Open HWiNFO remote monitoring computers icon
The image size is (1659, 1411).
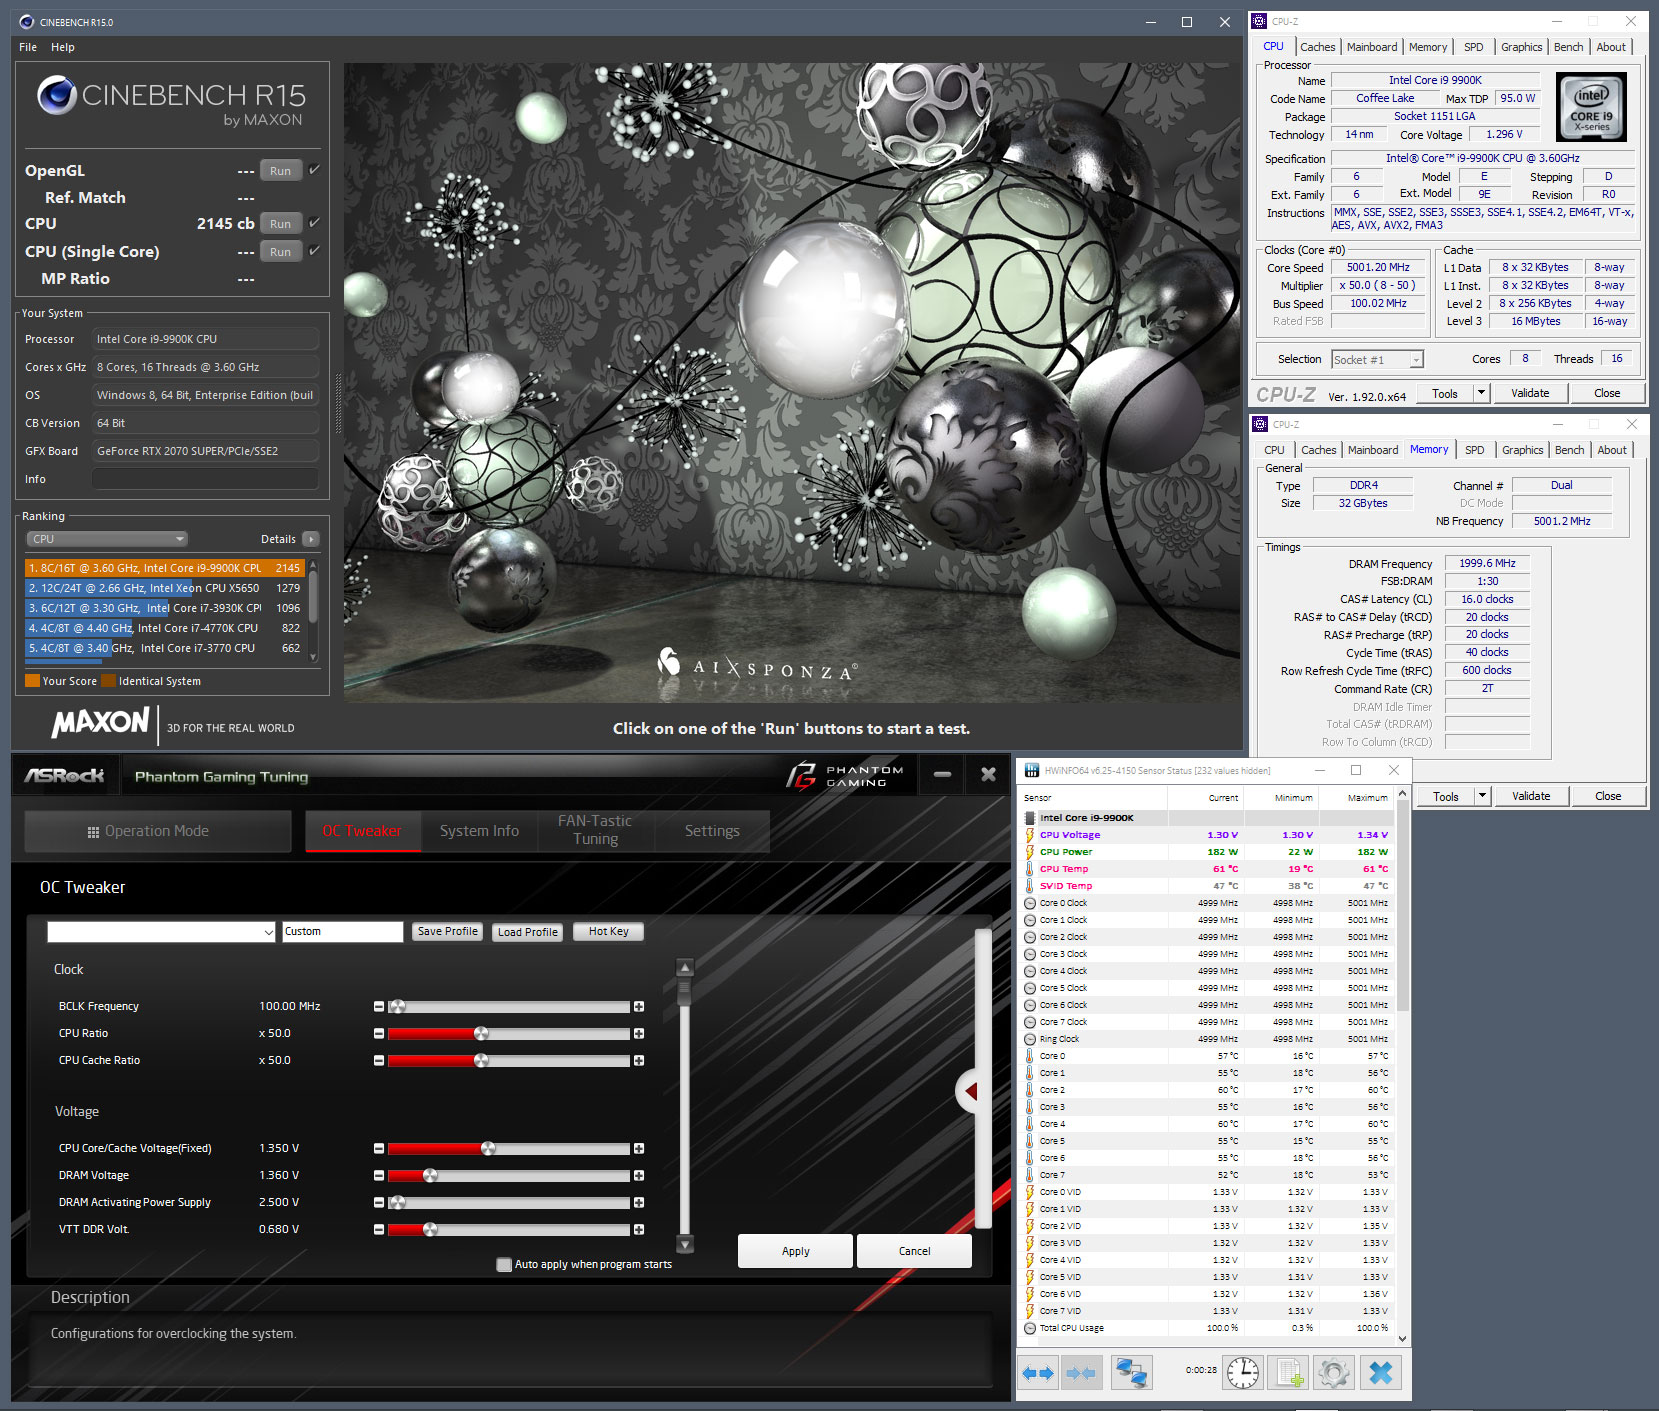(1132, 1373)
